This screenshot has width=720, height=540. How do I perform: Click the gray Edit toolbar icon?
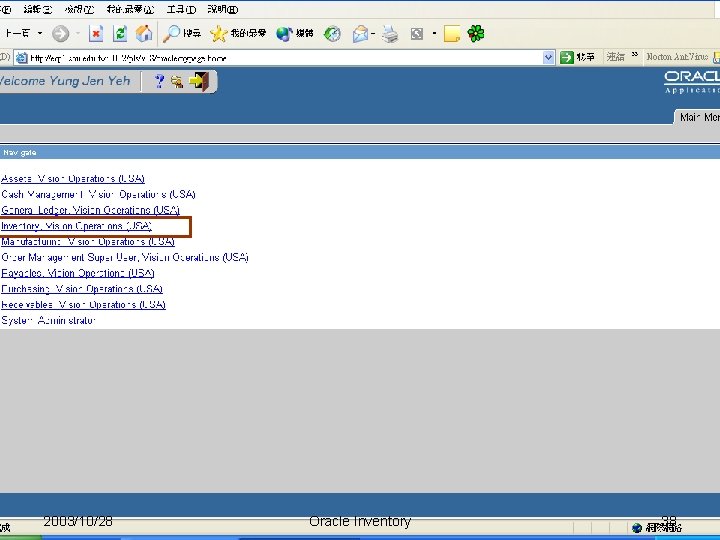(416, 34)
